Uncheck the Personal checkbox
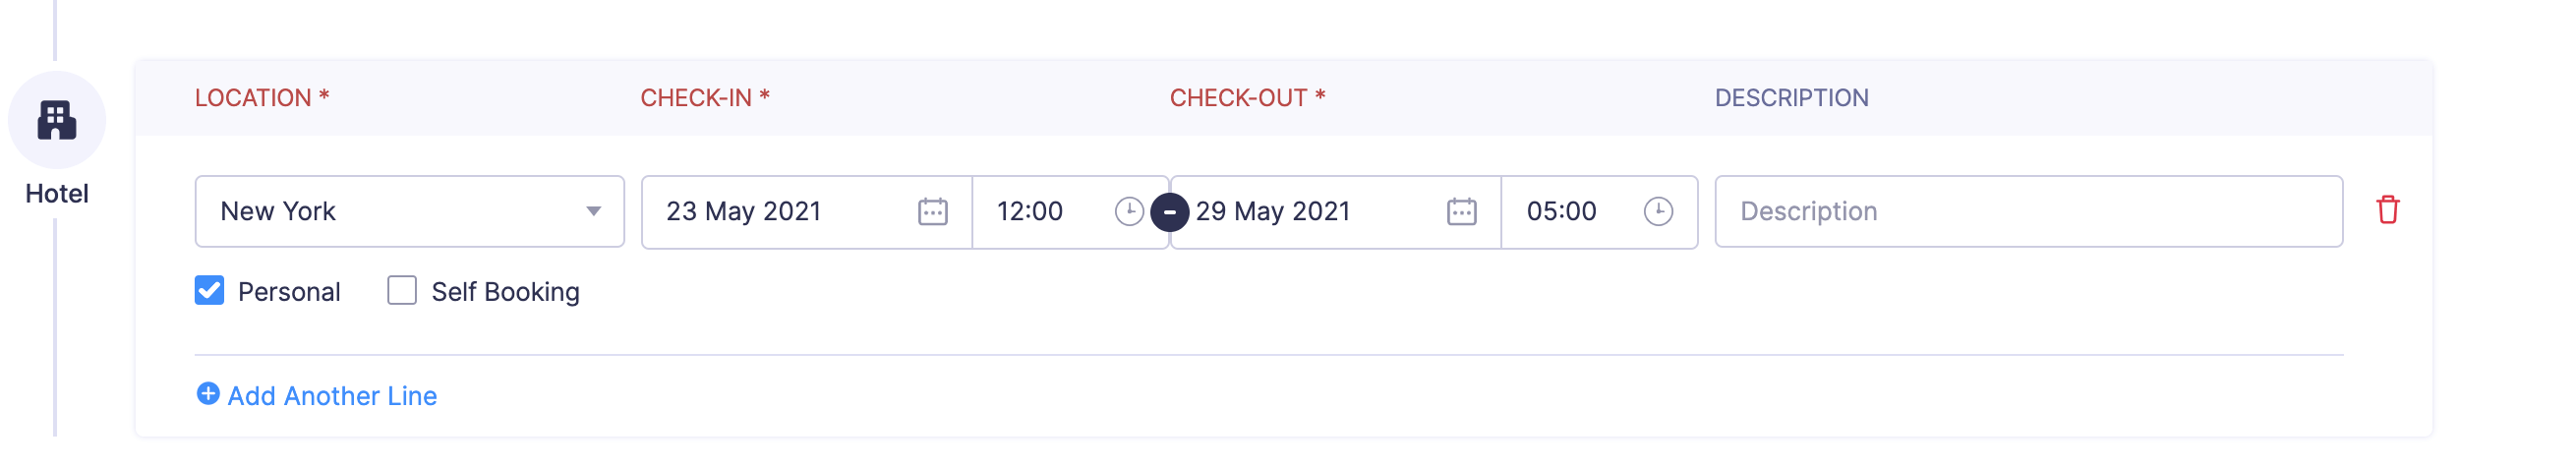The width and height of the screenshot is (2576, 468). (x=210, y=291)
